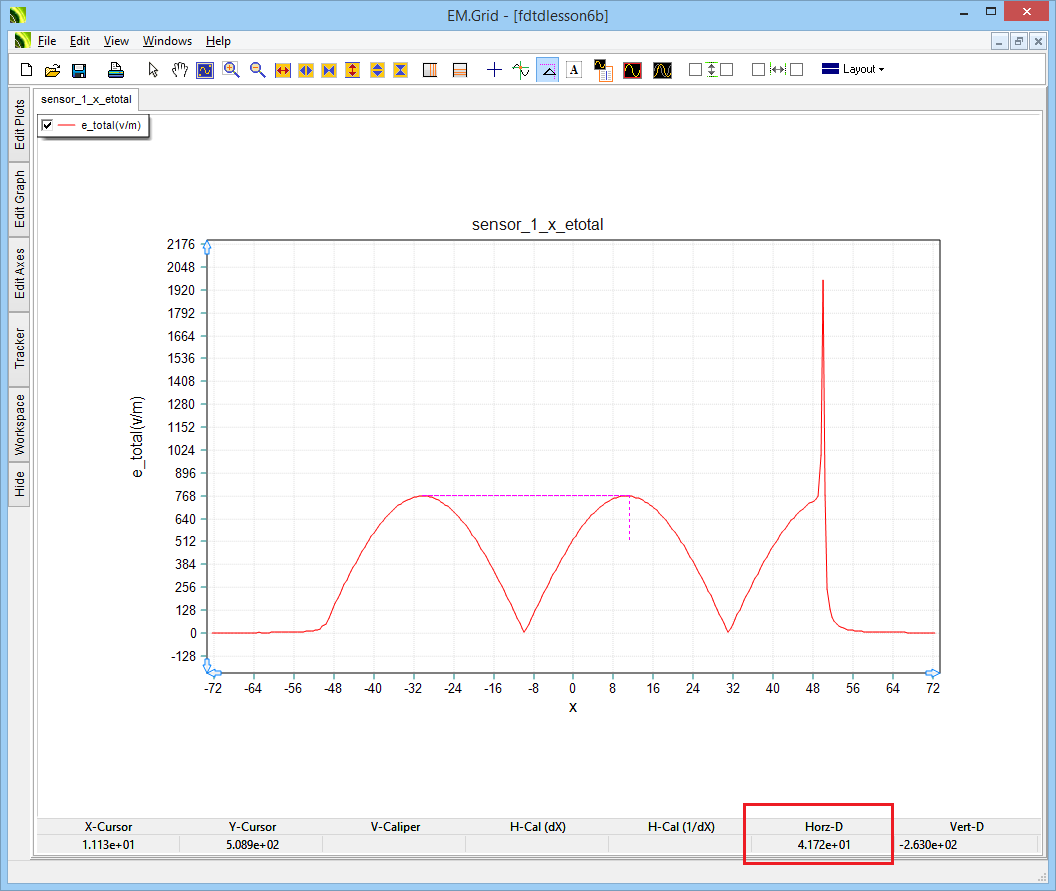
Task: Click the text annotation 'A' icon
Action: click(x=573, y=70)
